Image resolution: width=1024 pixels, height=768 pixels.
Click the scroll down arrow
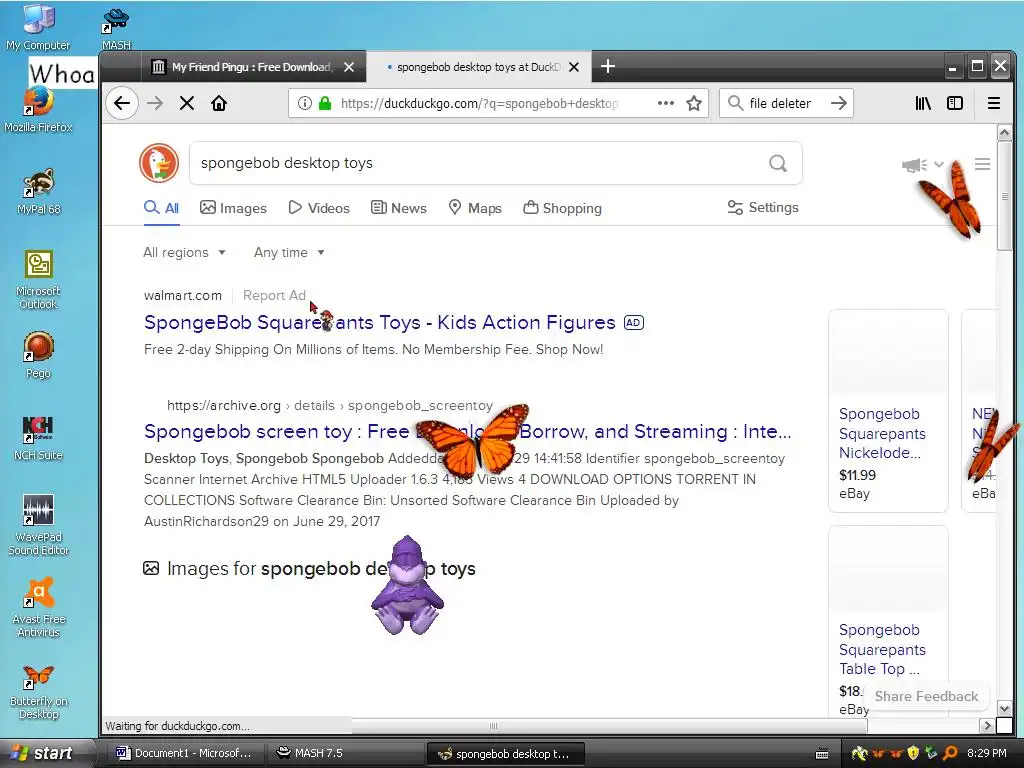1004,709
